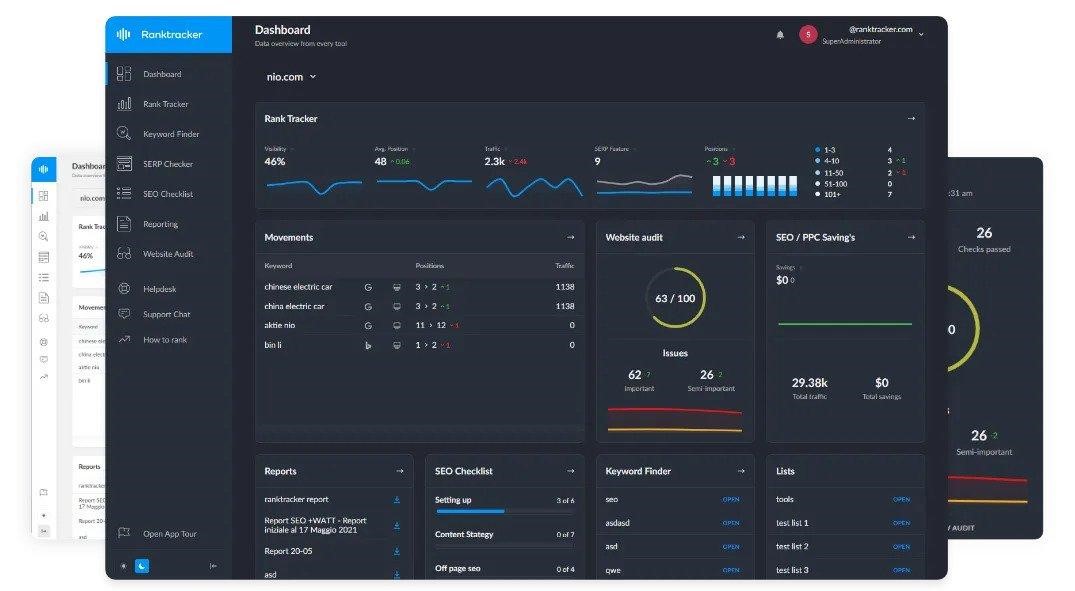Open Helpdesk link in sidebar
Screen dimensions: 1075x591
pos(160,289)
